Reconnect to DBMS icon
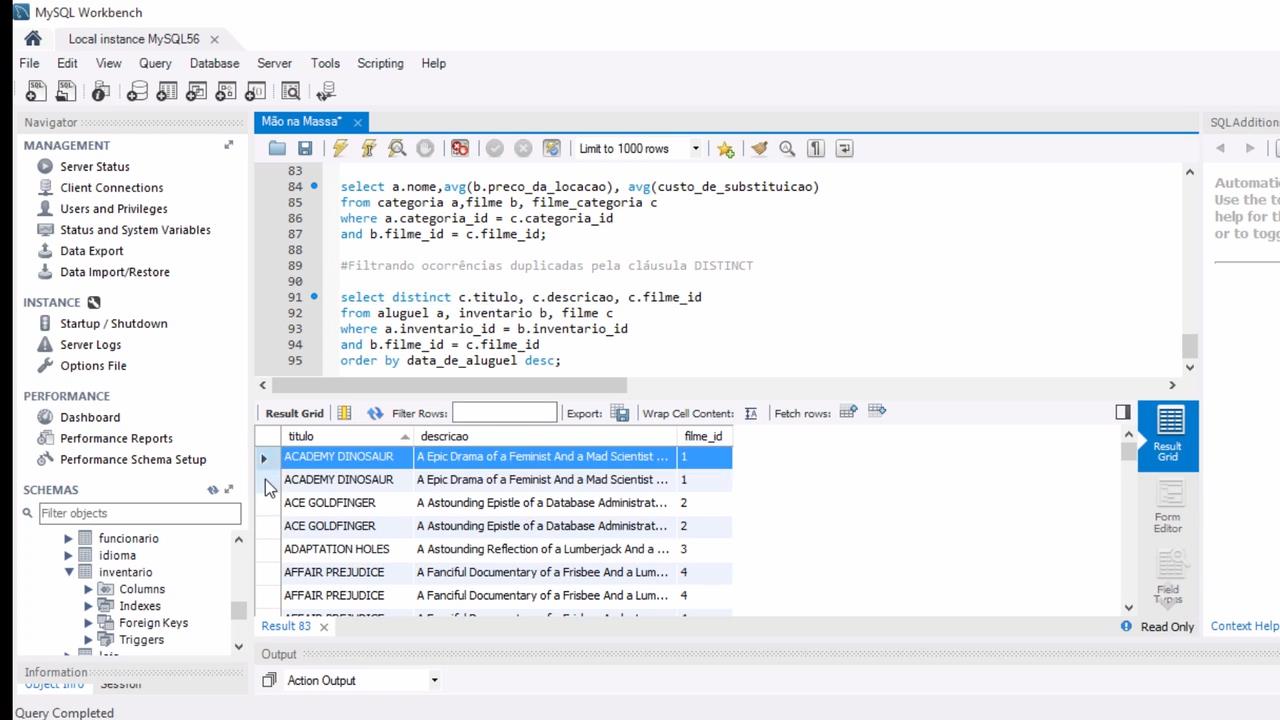The image size is (1280, 720). (x=326, y=92)
